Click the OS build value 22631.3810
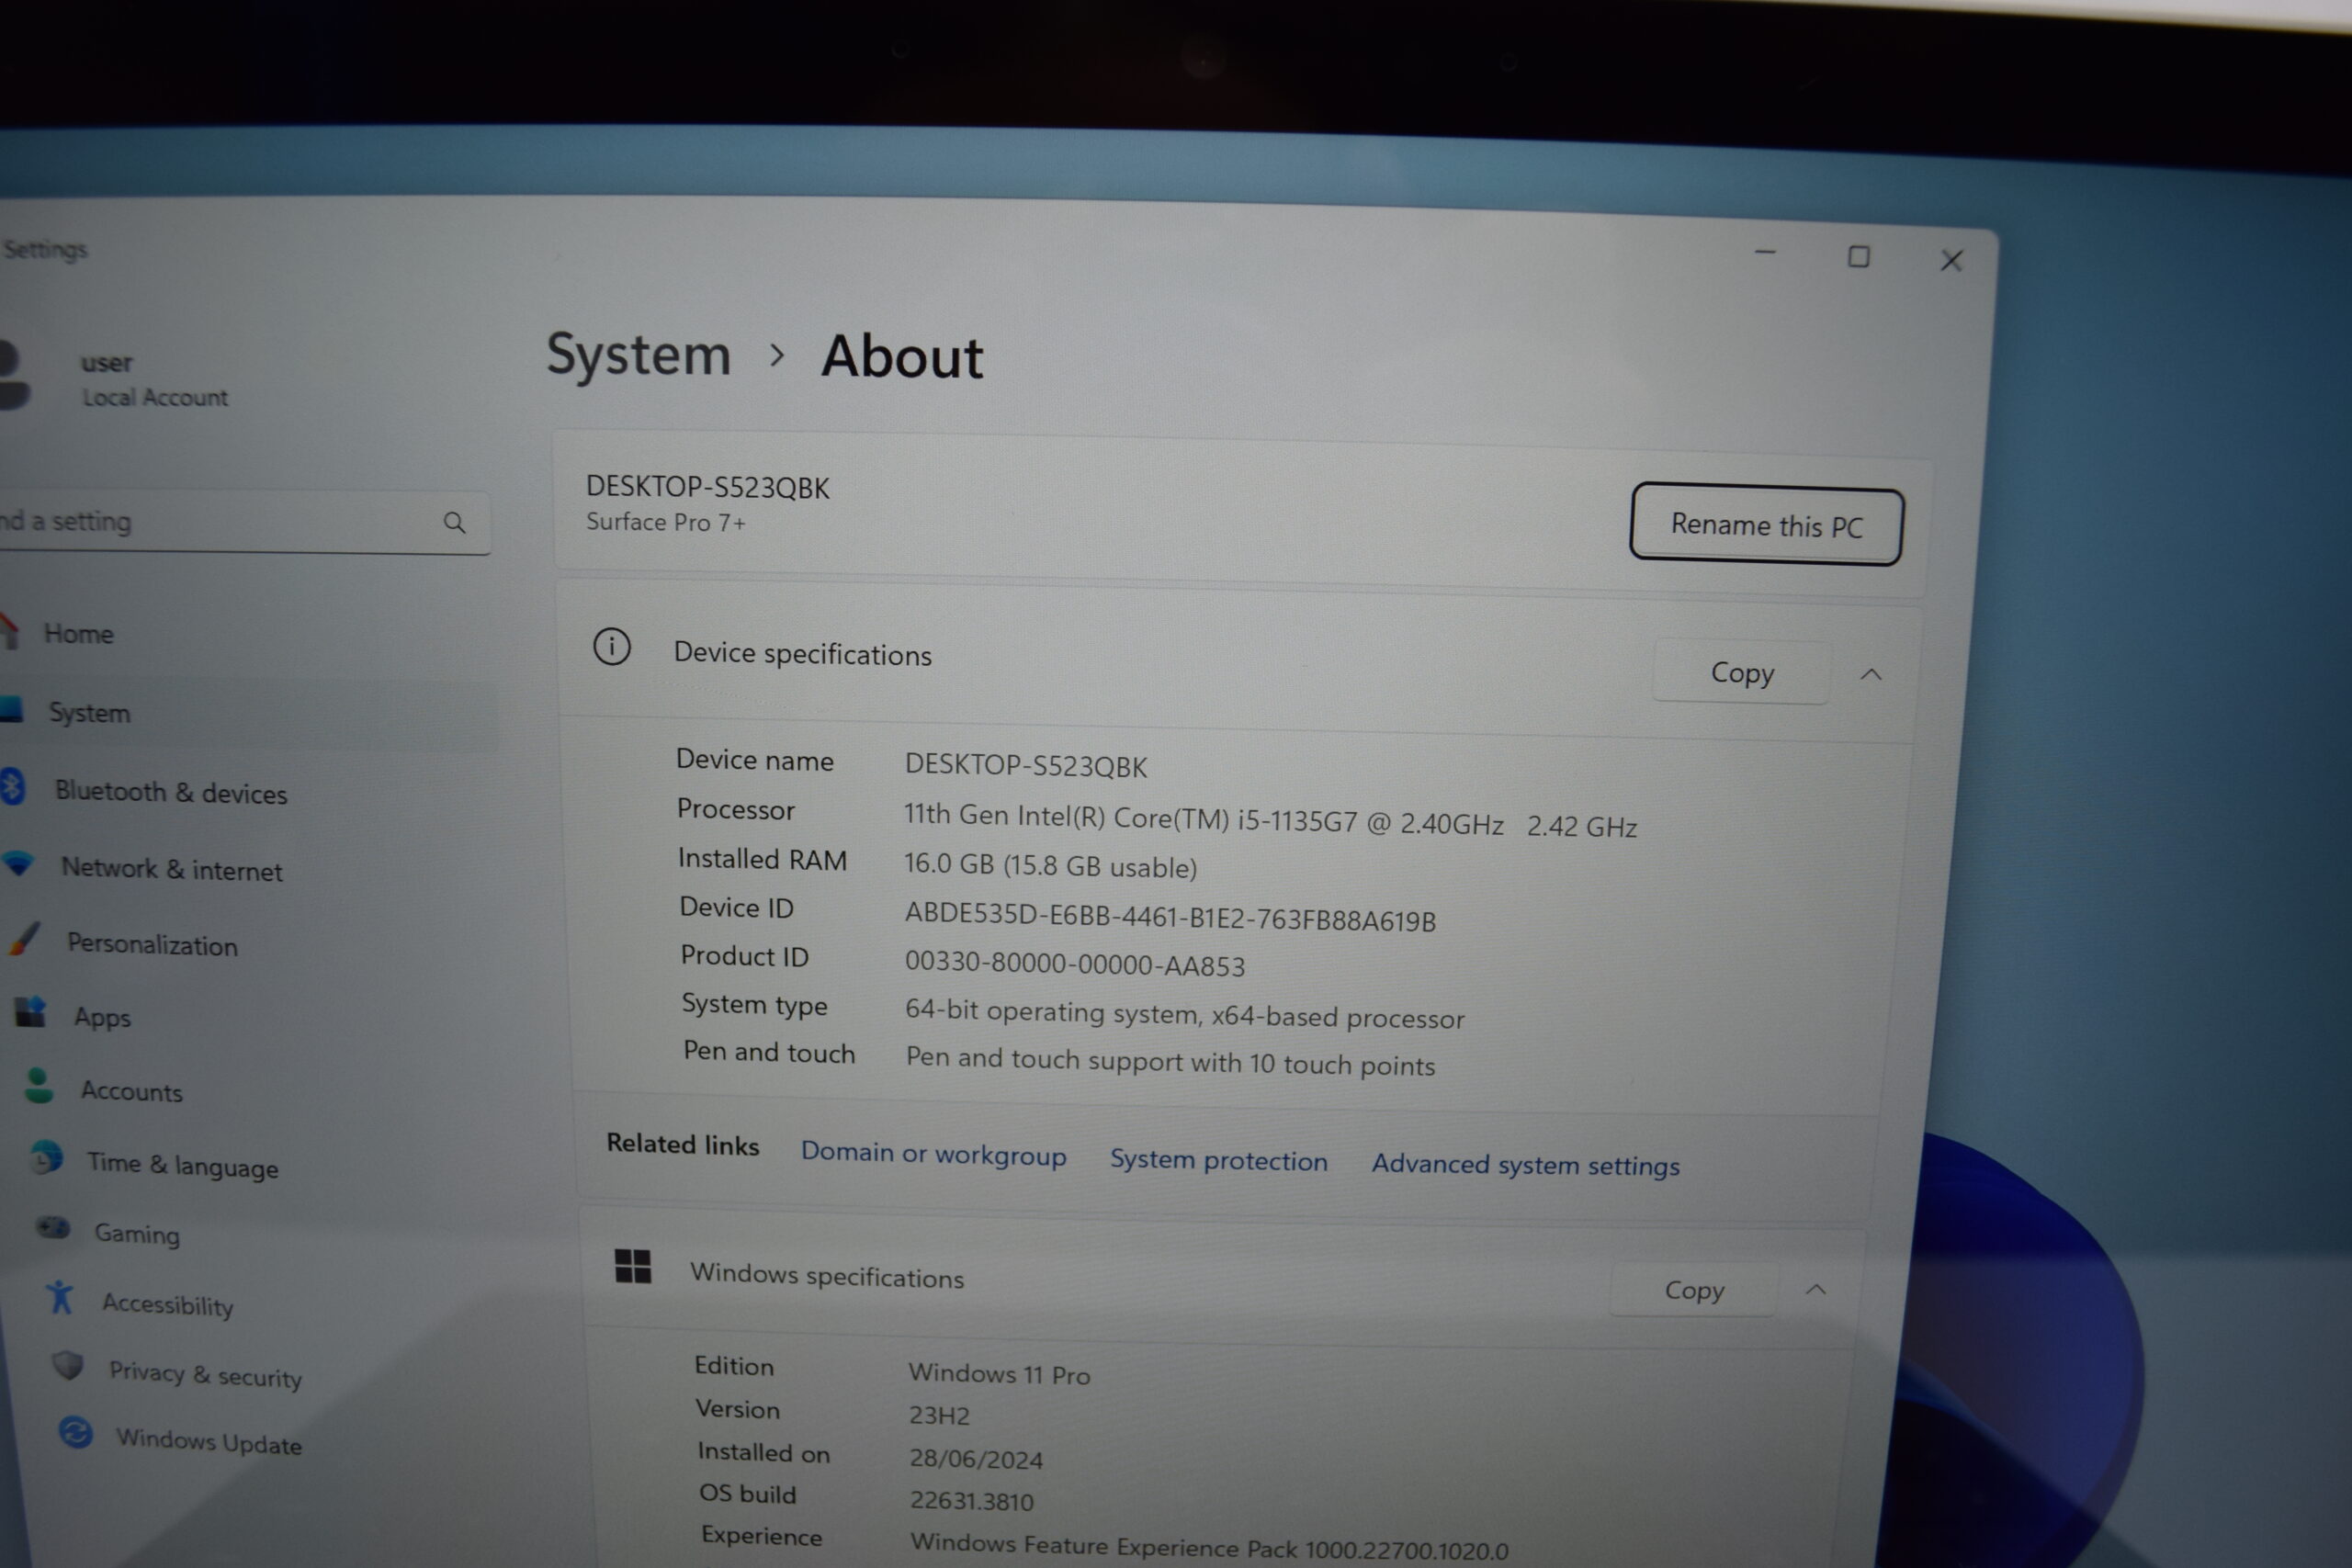Viewport: 2352px width, 1568px height. 971,1500
